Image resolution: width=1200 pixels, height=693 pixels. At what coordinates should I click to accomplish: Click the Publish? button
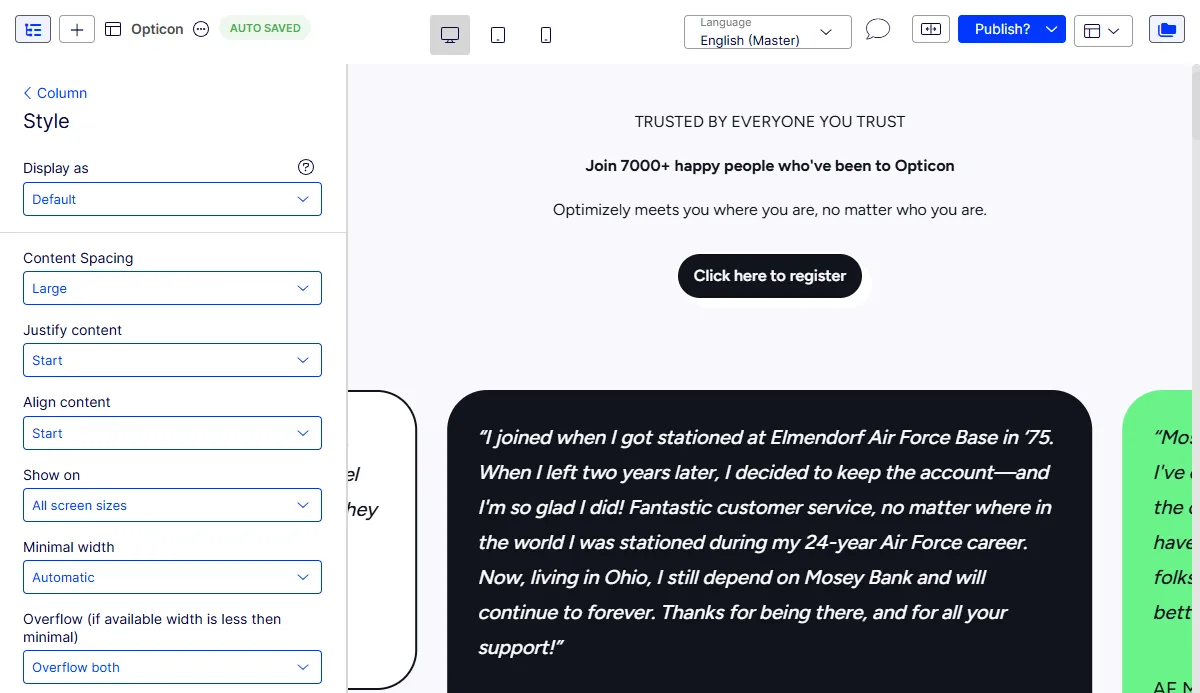click(x=1000, y=29)
